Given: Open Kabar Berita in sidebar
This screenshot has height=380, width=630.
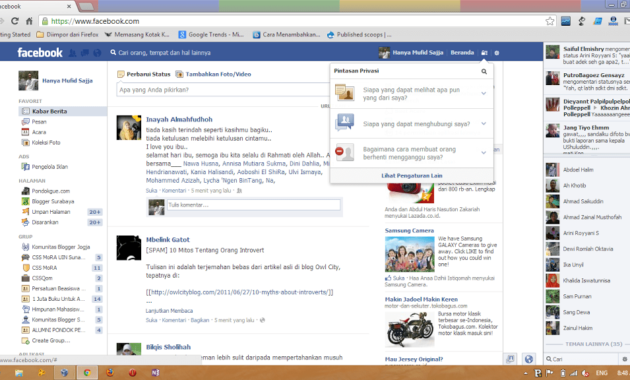Looking at the screenshot, I should pyautogui.click(x=62, y=111).
